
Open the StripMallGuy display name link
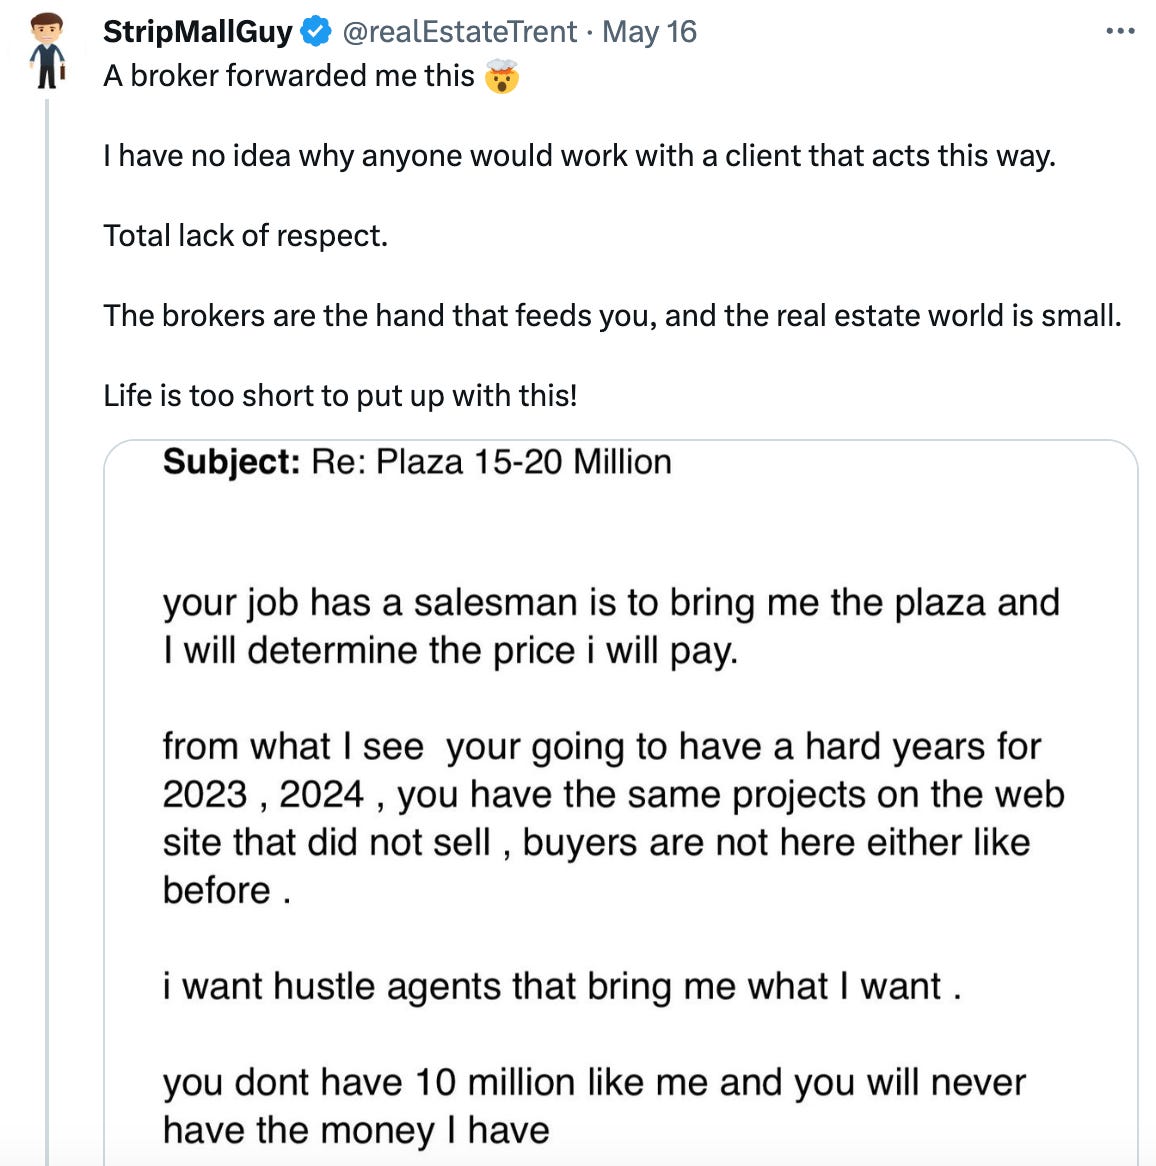tap(197, 32)
